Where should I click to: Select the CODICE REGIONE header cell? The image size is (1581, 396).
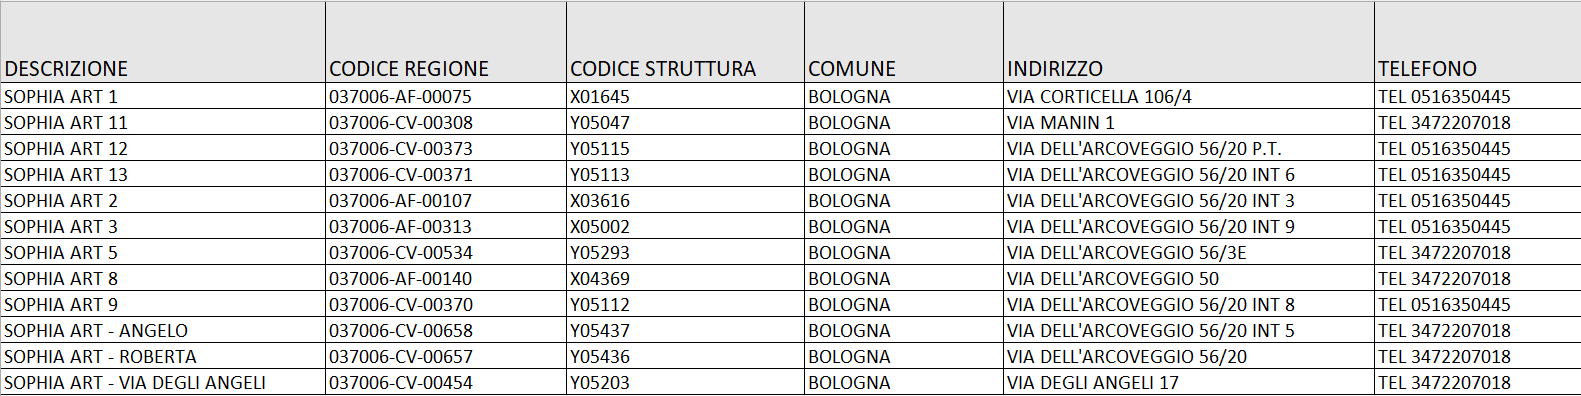pos(446,42)
